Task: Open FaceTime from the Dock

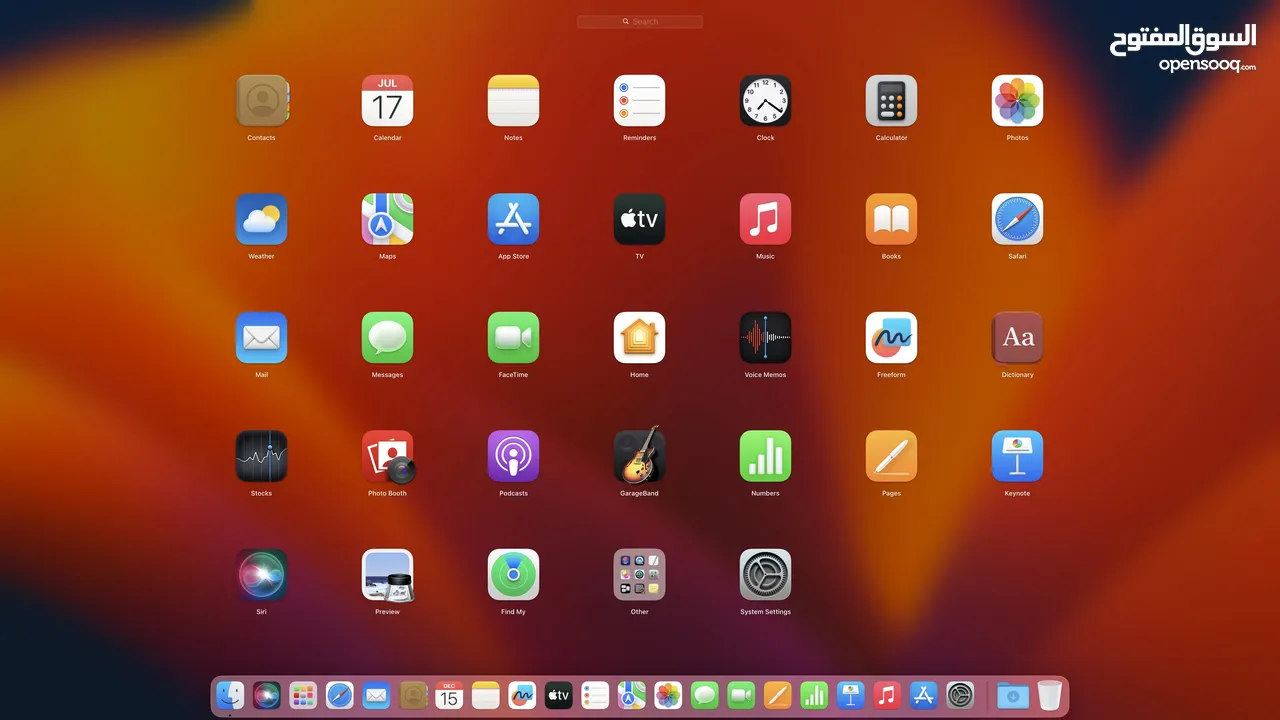Action: [741, 695]
